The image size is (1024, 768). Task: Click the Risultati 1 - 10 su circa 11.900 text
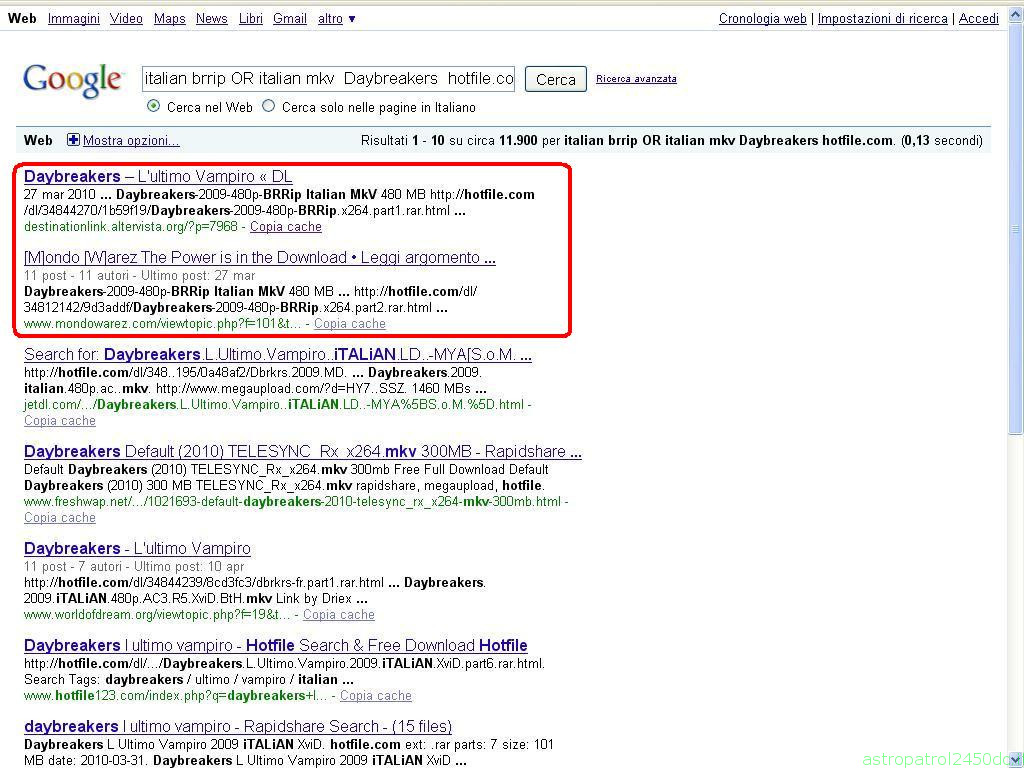point(449,140)
